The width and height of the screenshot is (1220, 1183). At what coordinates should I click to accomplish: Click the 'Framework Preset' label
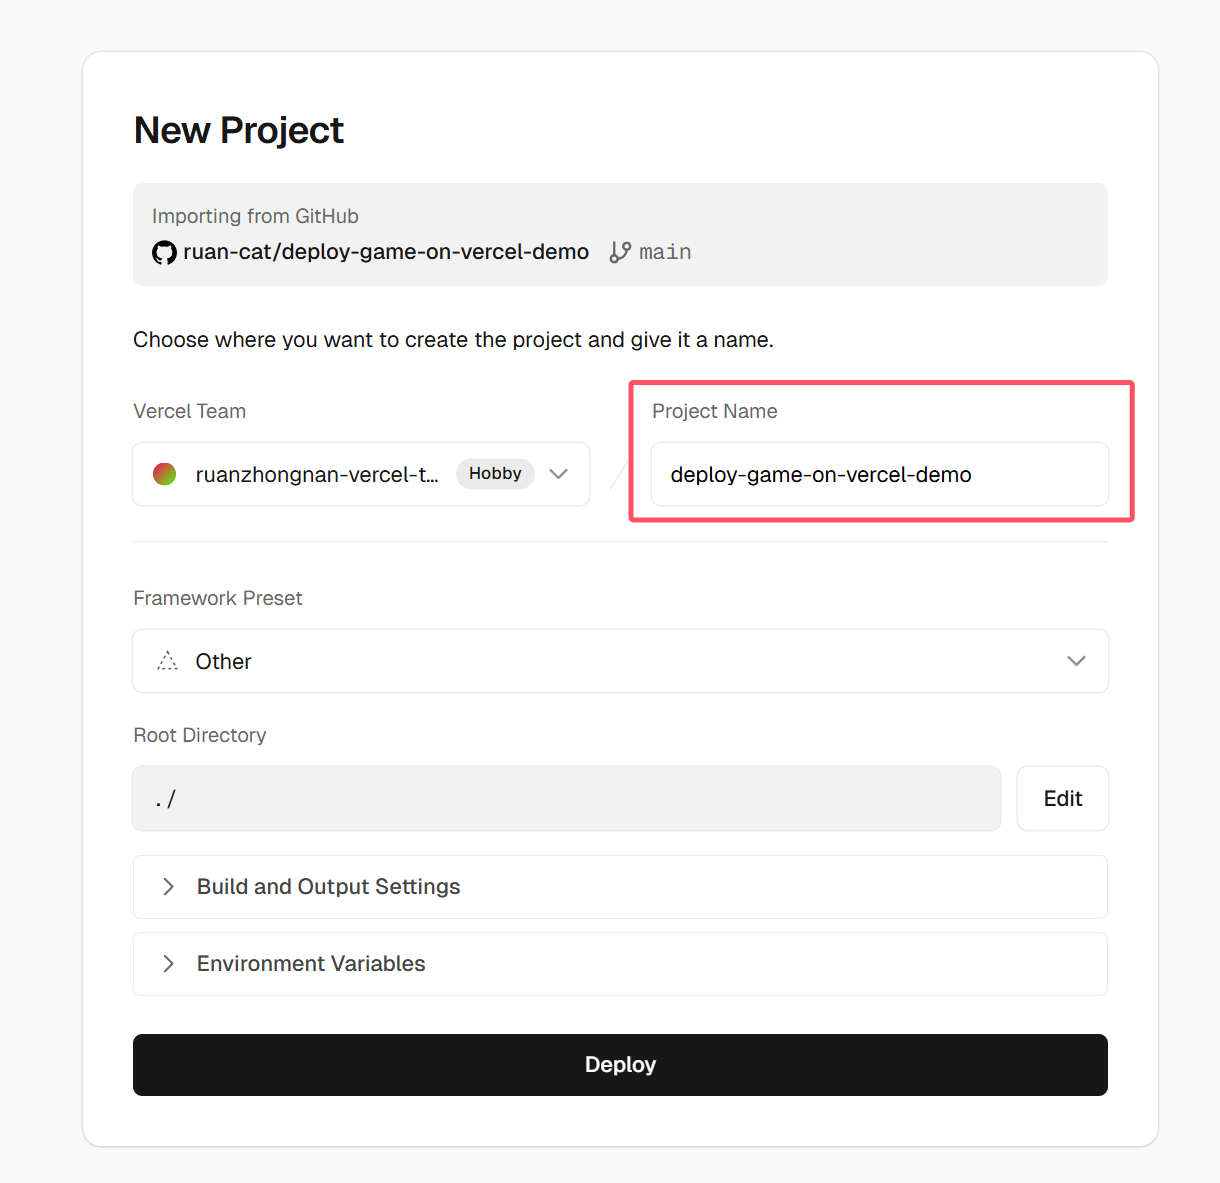click(218, 598)
